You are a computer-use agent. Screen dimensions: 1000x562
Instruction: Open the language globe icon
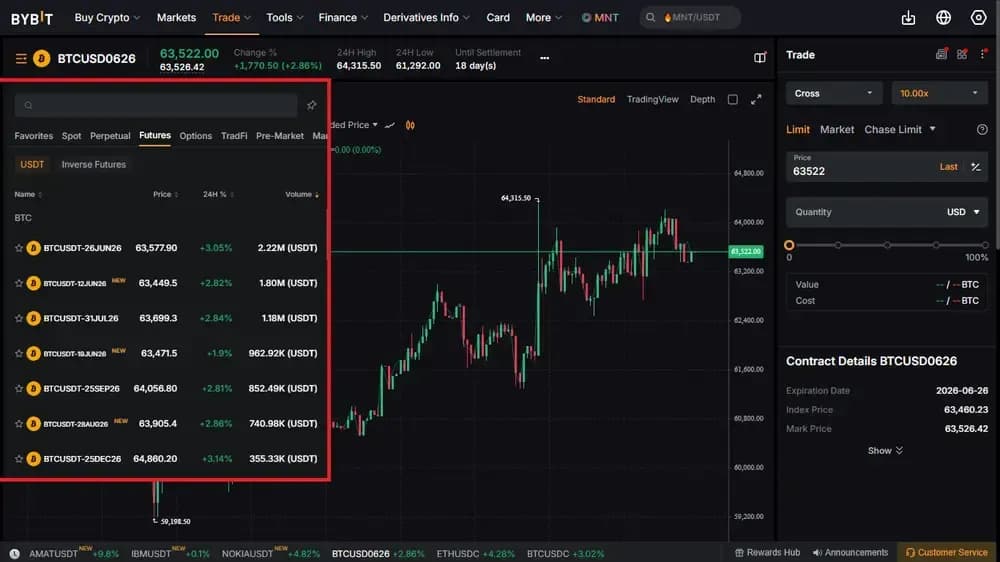coord(943,18)
